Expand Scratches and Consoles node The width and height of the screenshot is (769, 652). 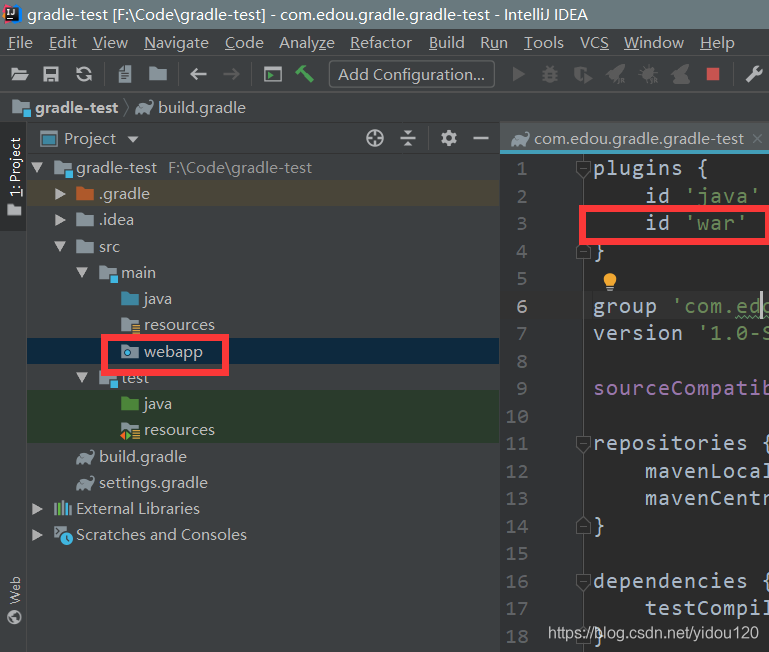[37, 535]
